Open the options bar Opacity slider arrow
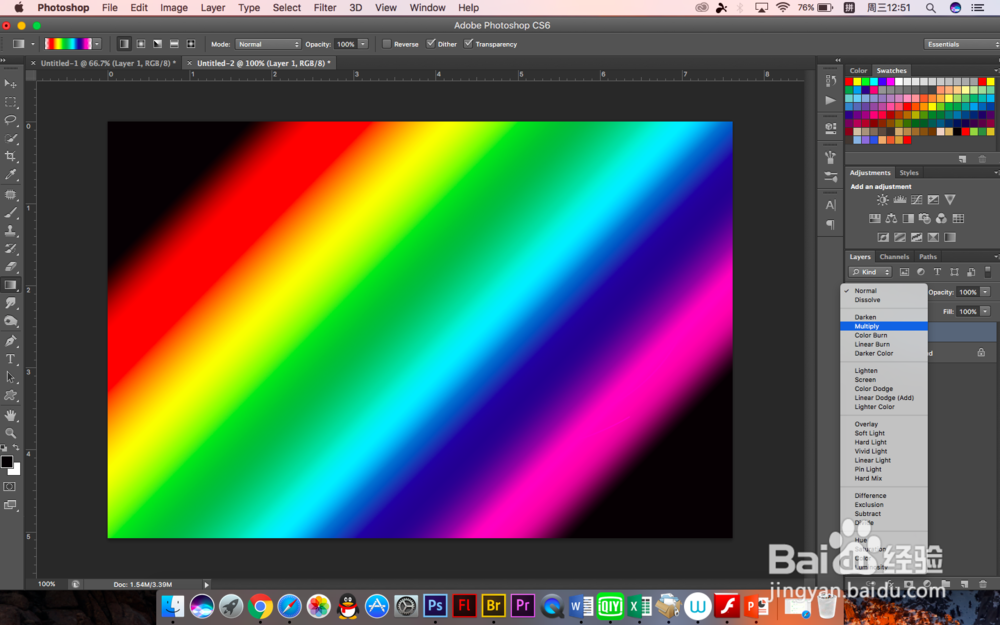The image size is (1000, 625). tap(363, 44)
